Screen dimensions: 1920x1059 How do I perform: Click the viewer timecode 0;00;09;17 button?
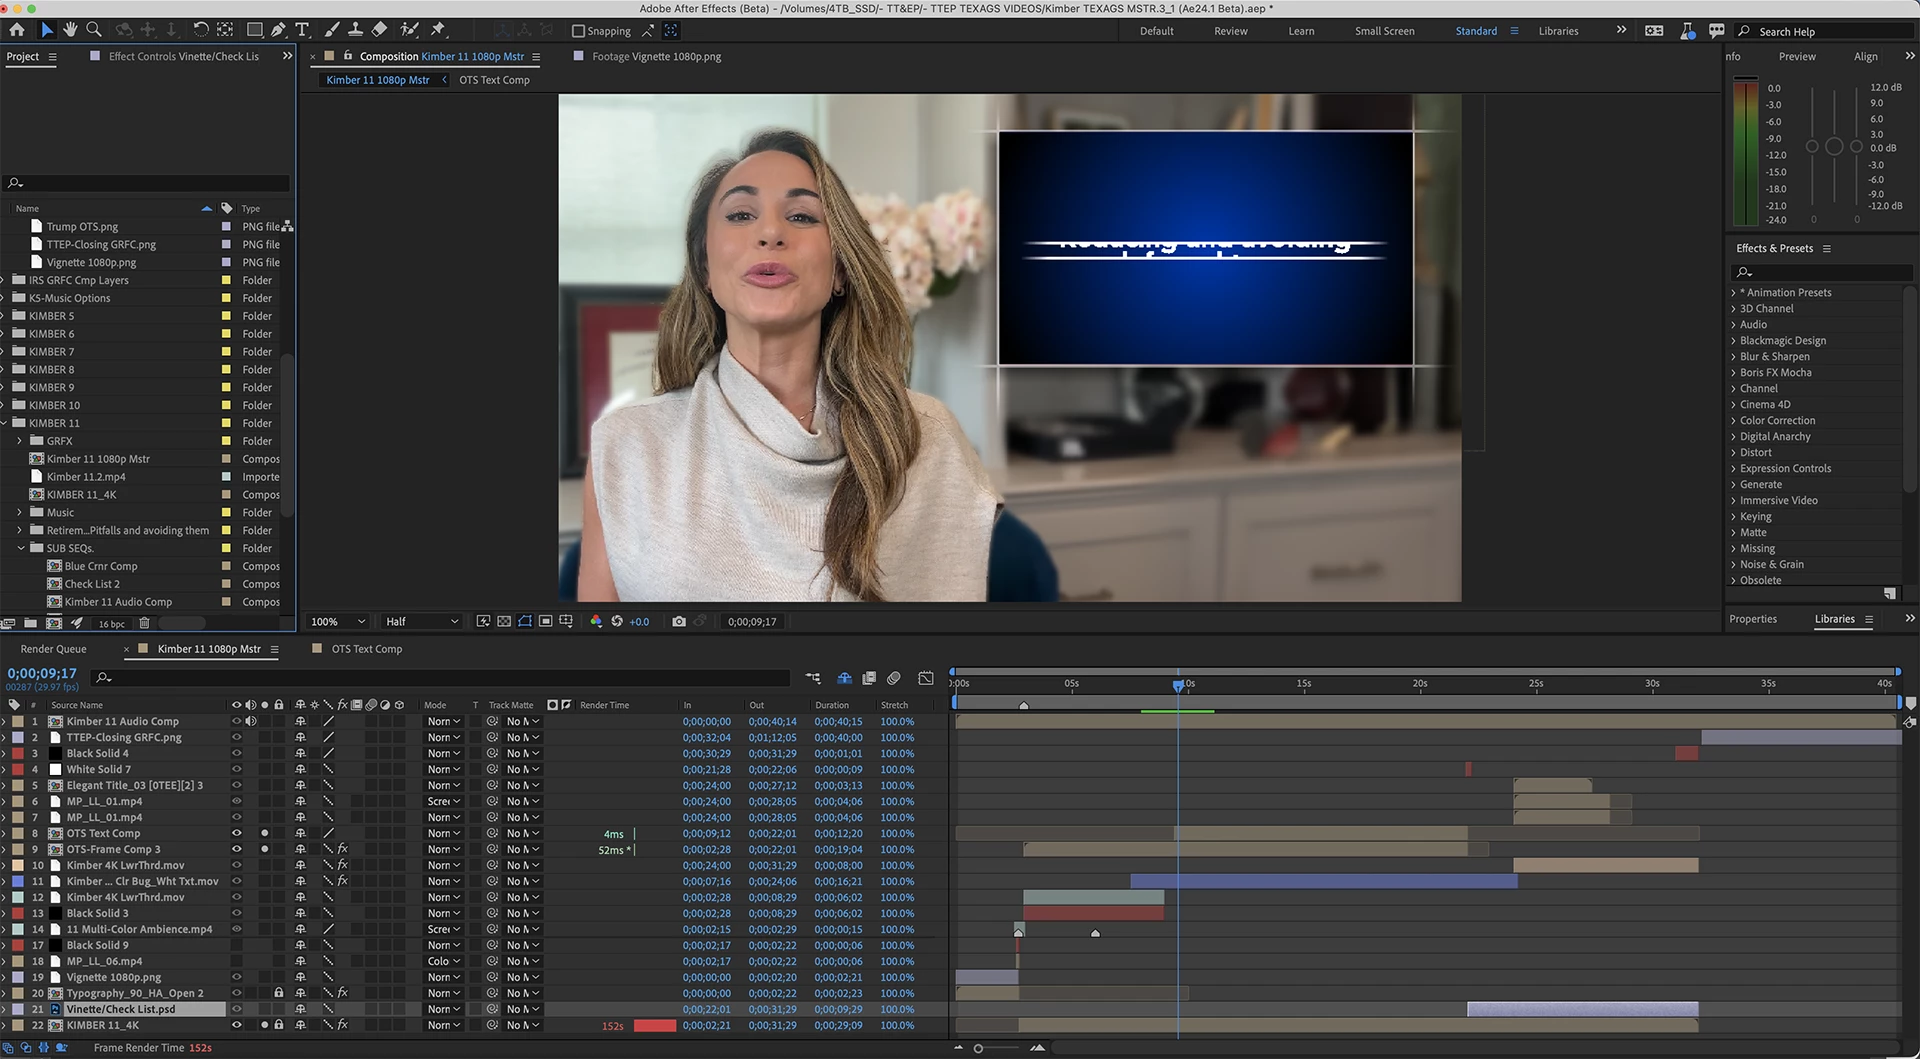click(752, 621)
